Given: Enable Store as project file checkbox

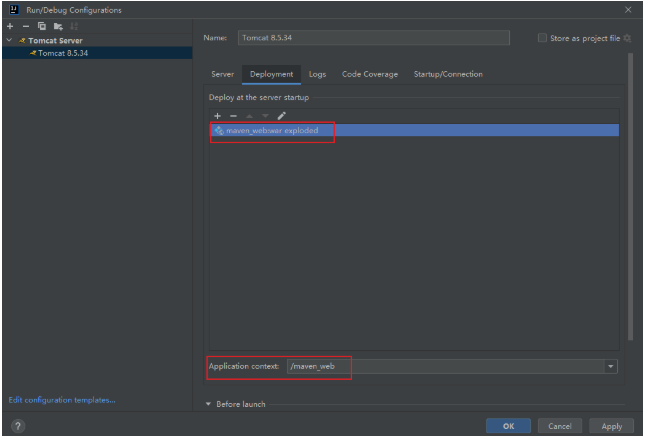Looking at the screenshot, I should (x=542, y=38).
